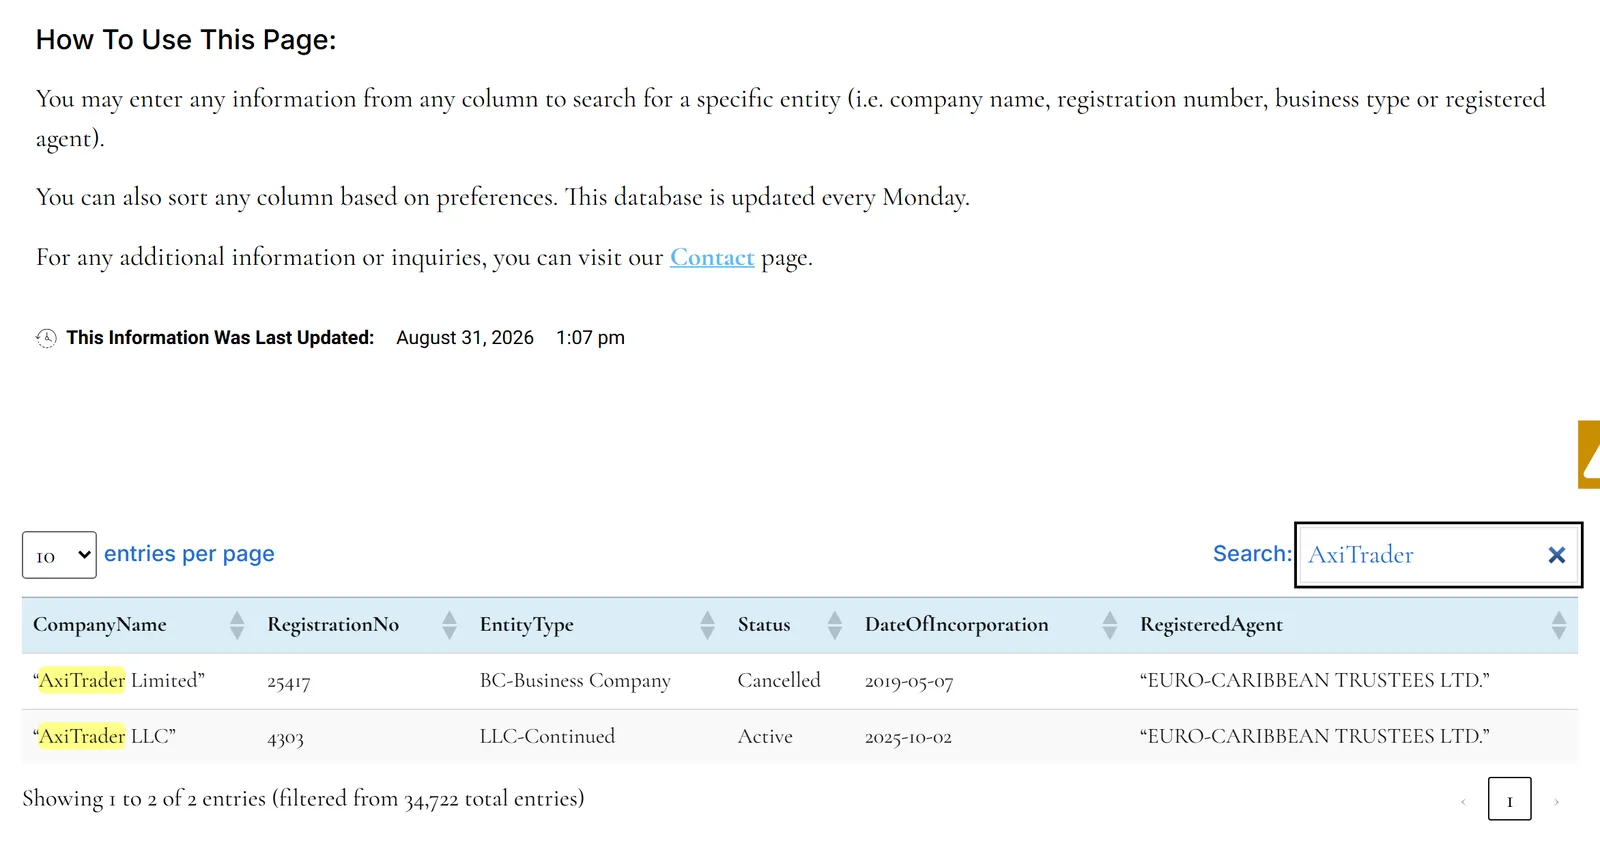The width and height of the screenshot is (1600, 841).
Task: Sort by Status using its sort arrows
Action: point(835,625)
